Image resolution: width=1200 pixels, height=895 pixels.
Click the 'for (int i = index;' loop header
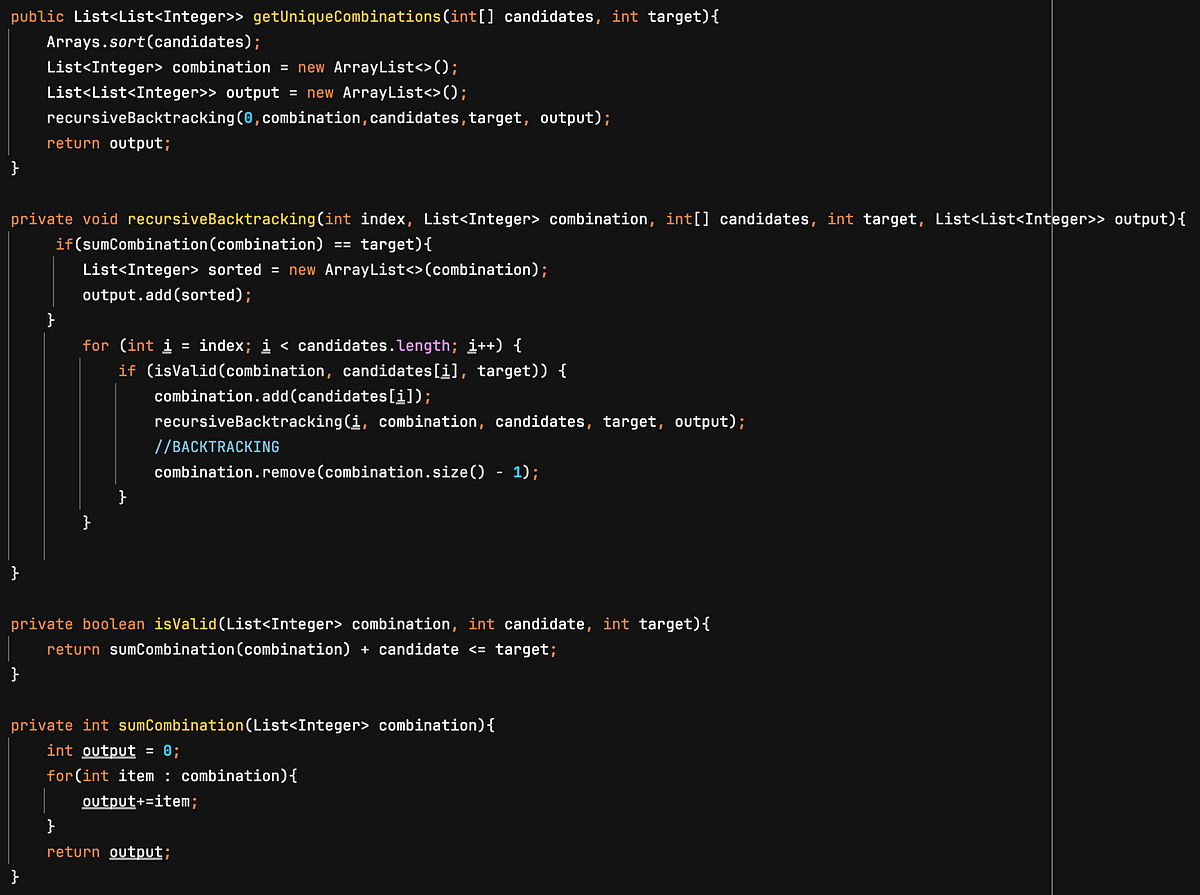(302, 345)
